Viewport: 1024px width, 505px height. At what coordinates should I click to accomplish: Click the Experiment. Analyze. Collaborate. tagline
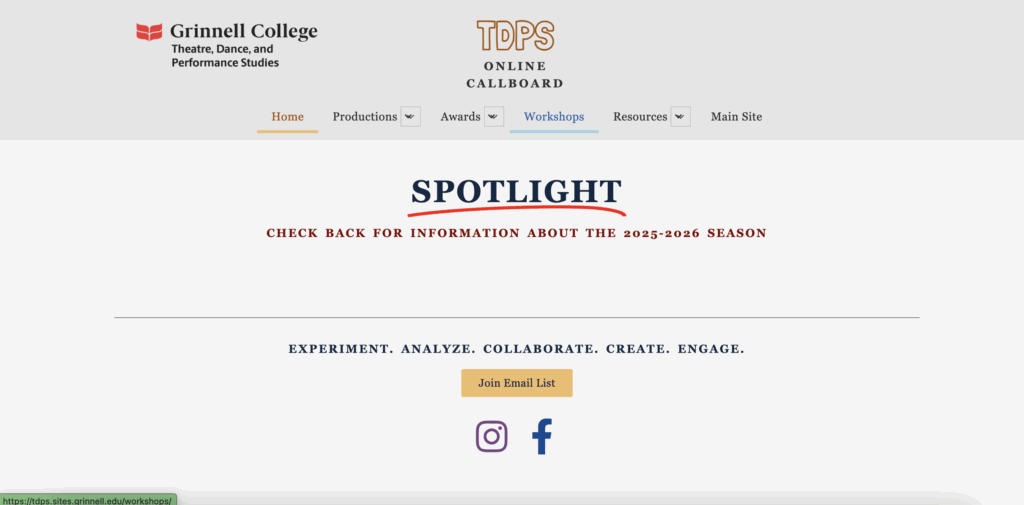pyautogui.click(x=516, y=349)
